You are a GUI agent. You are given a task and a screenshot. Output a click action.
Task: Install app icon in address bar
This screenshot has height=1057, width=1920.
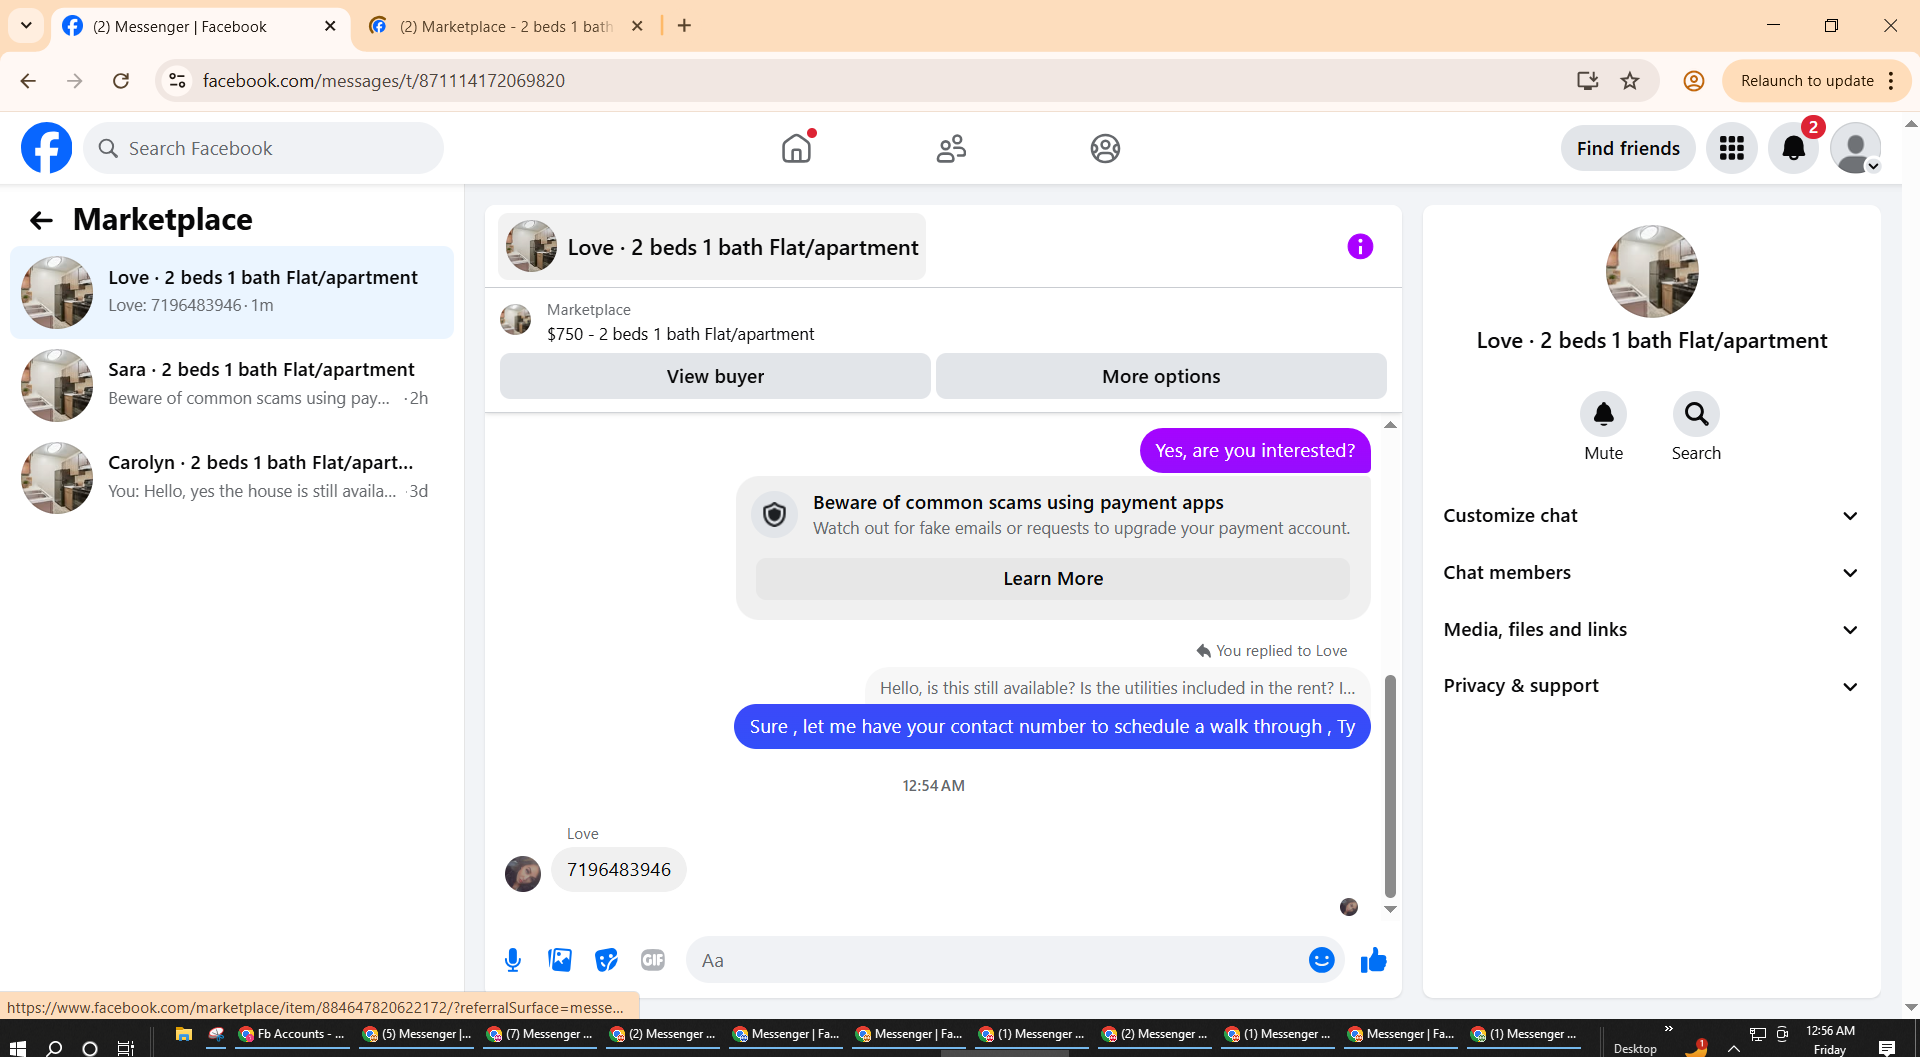(1587, 81)
